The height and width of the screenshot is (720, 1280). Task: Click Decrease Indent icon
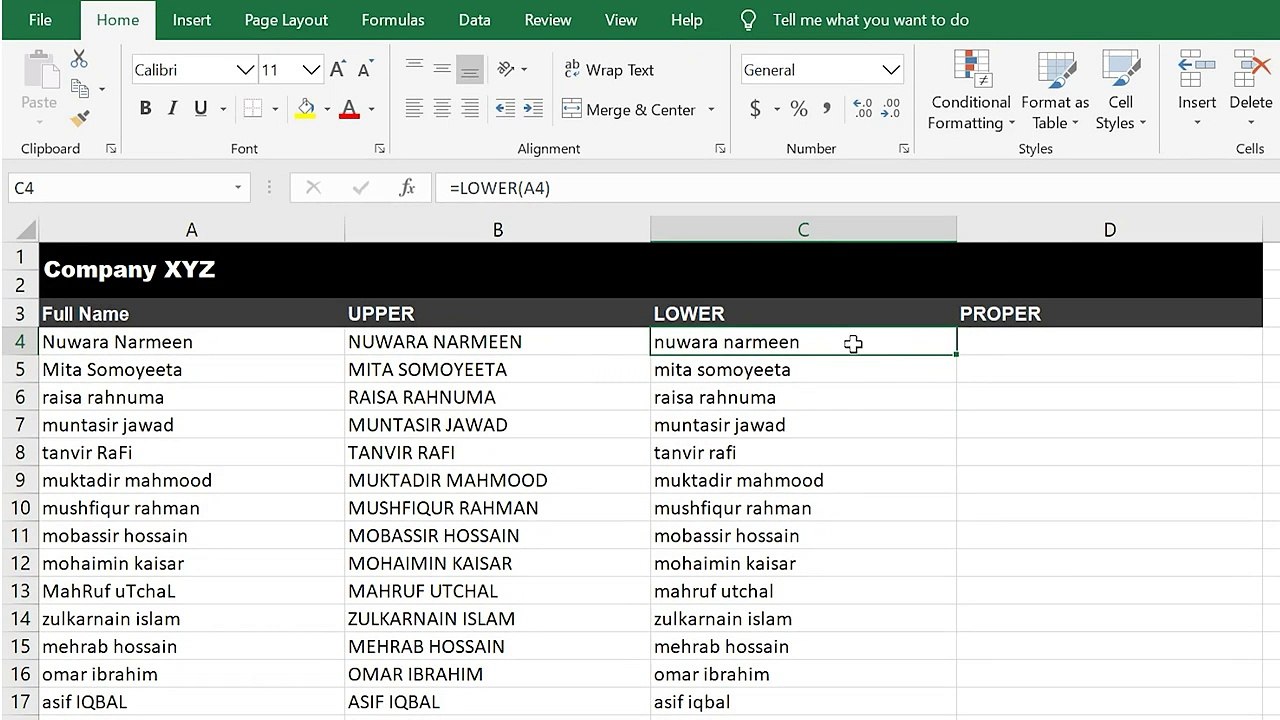pyautogui.click(x=506, y=108)
